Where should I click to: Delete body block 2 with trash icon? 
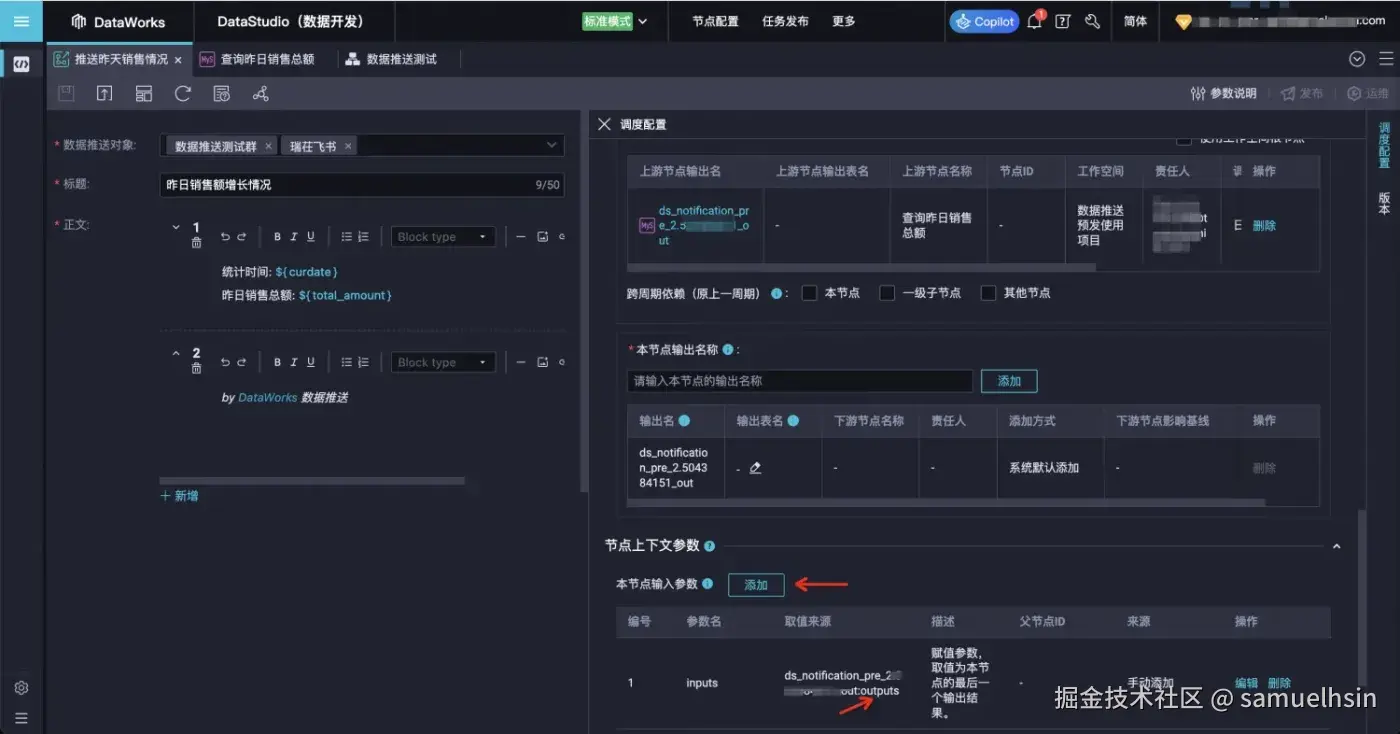[x=196, y=369]
